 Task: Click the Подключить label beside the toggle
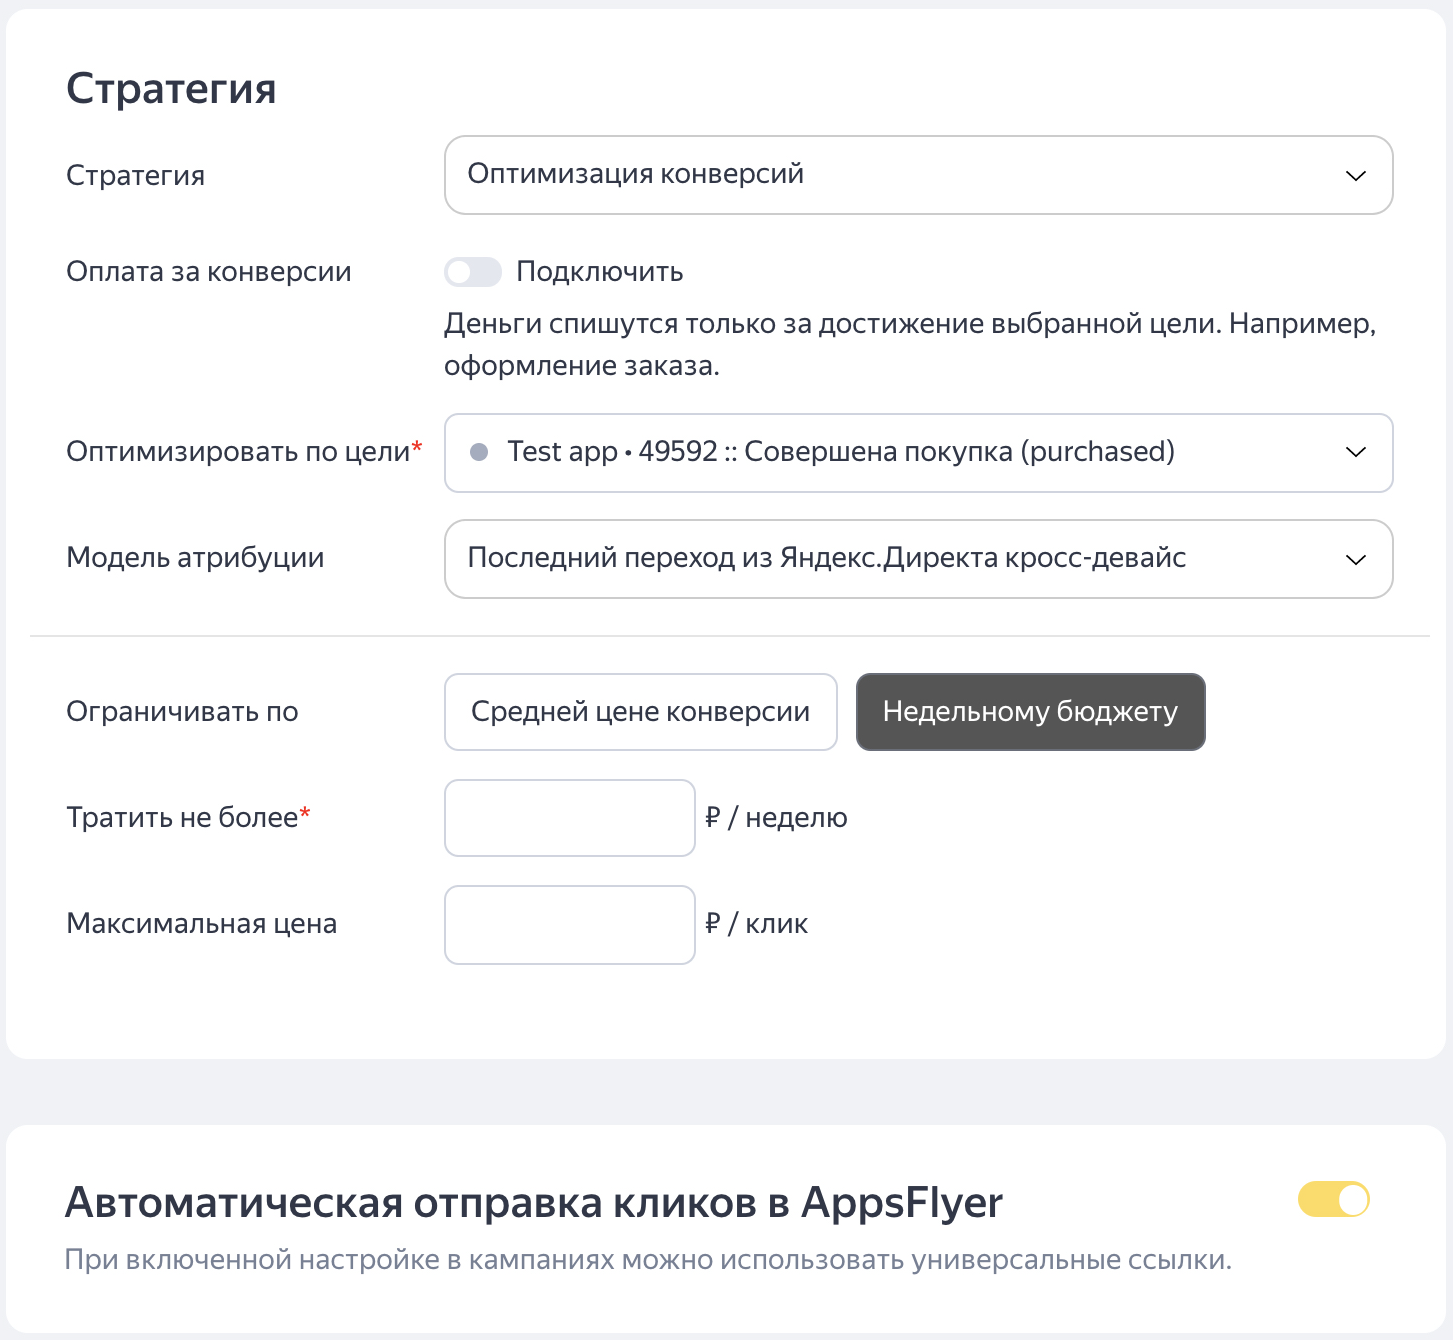(599, 272)
